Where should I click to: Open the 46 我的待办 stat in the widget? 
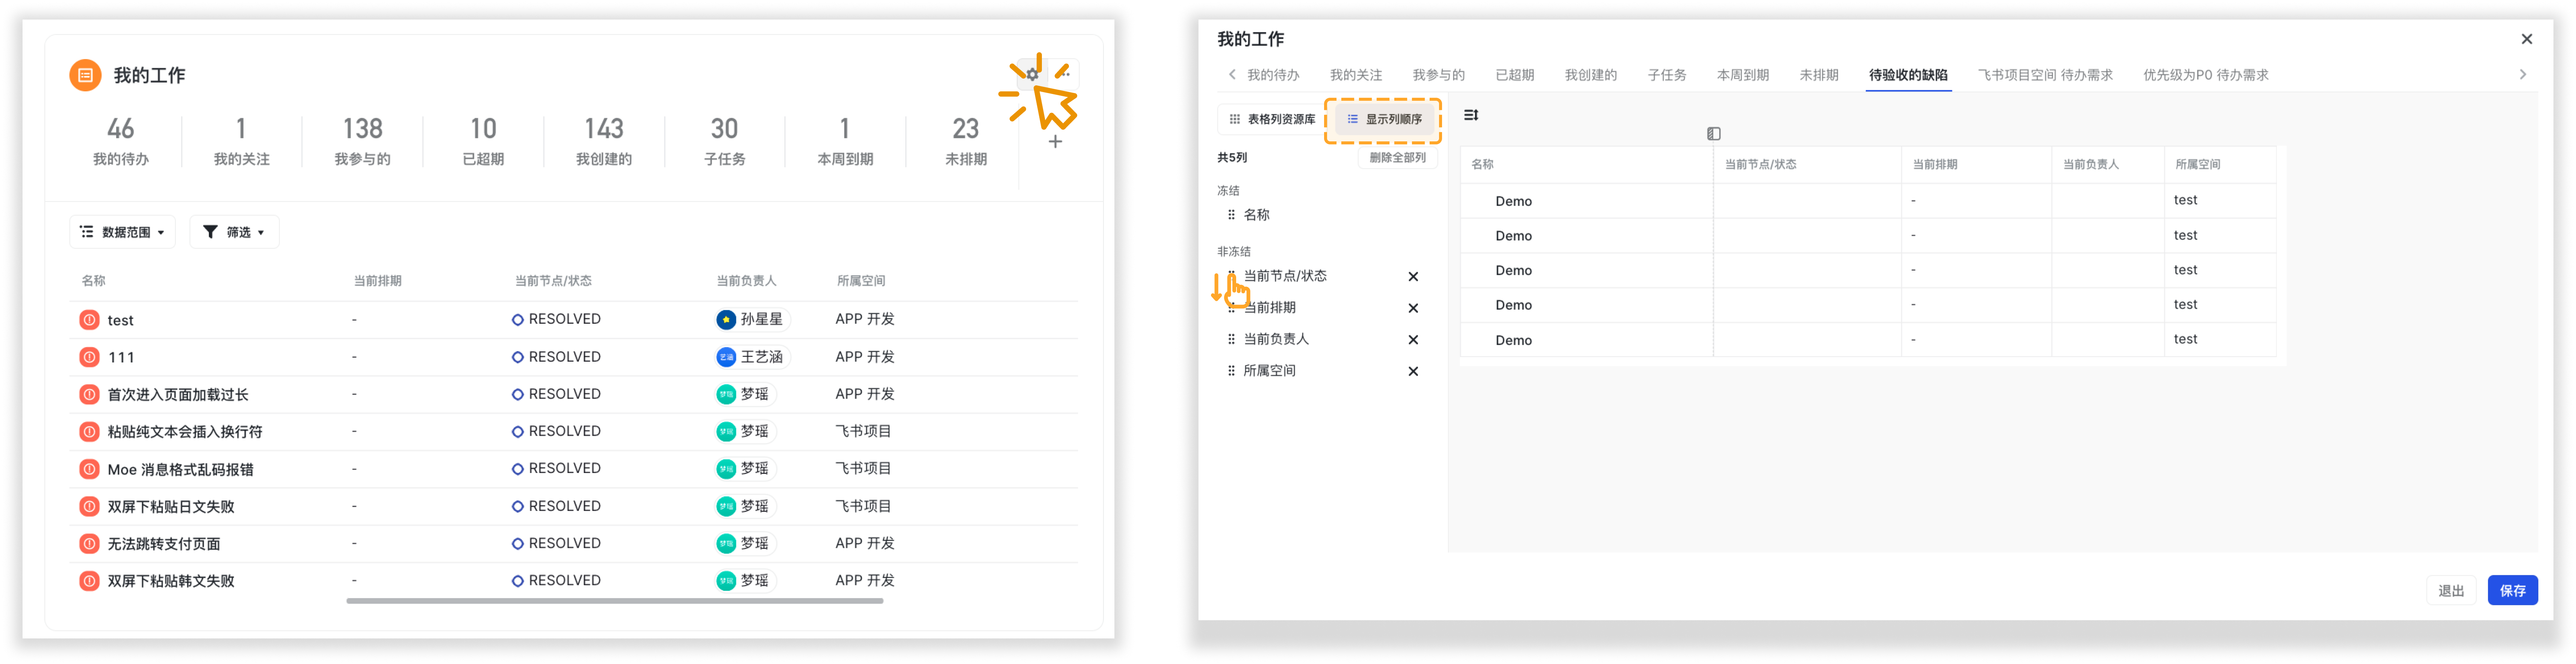(x=121, y=141)
